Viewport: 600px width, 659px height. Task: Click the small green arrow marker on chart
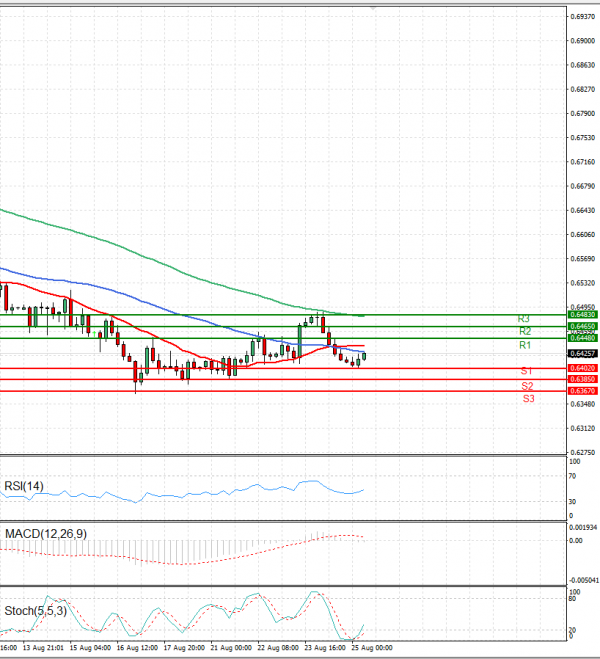click(x=95, y=334)
